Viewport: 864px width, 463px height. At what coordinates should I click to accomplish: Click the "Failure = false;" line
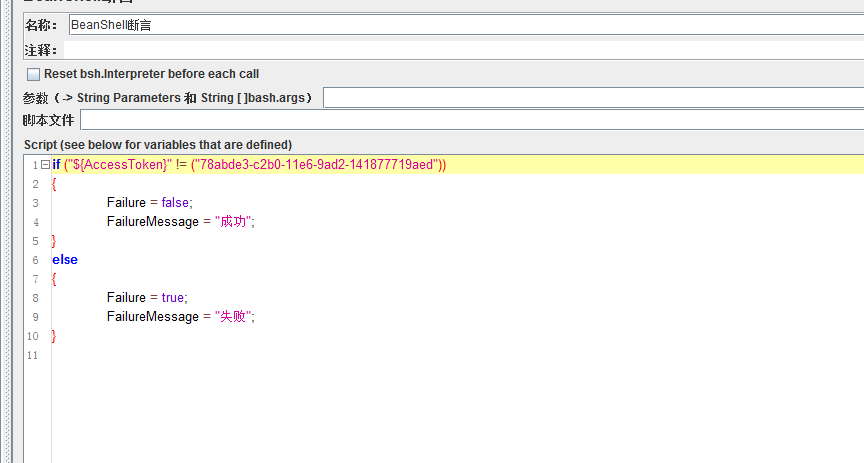pos(150,202)
